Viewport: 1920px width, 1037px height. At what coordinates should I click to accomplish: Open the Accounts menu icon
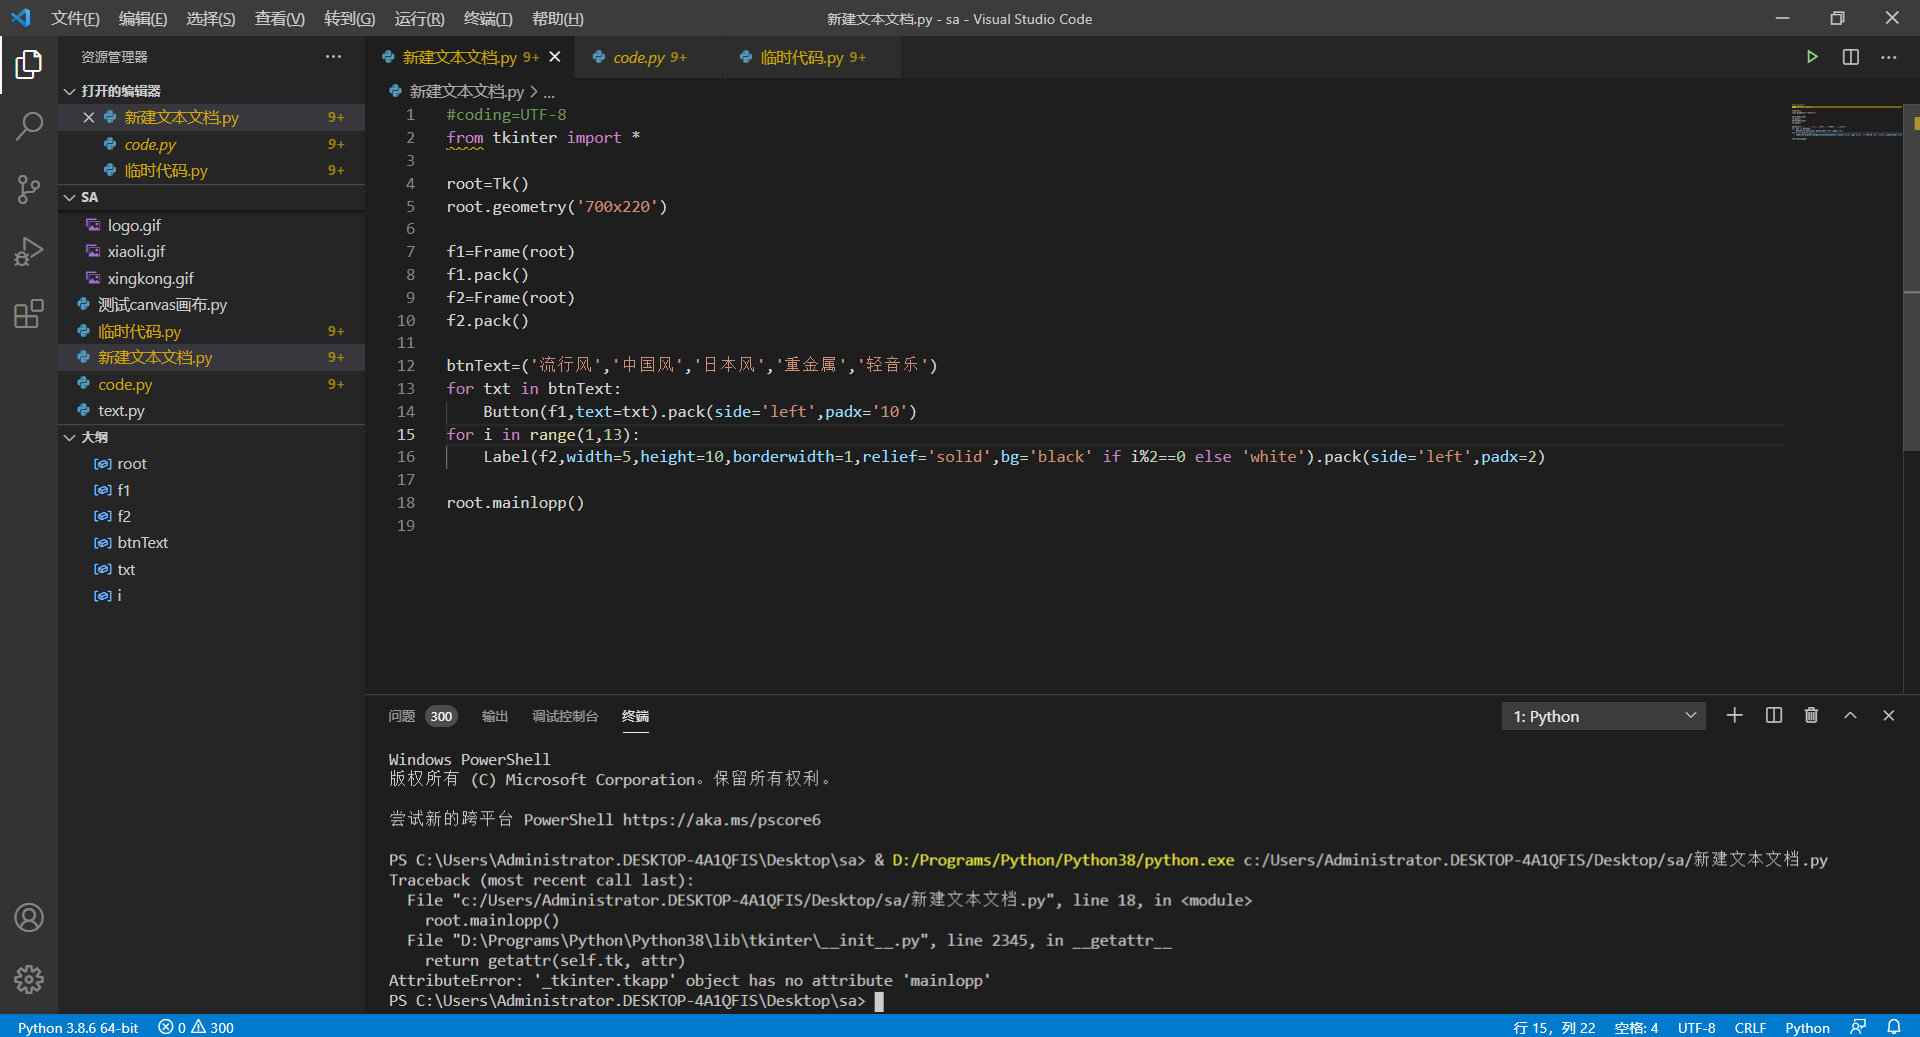[29, 917]
